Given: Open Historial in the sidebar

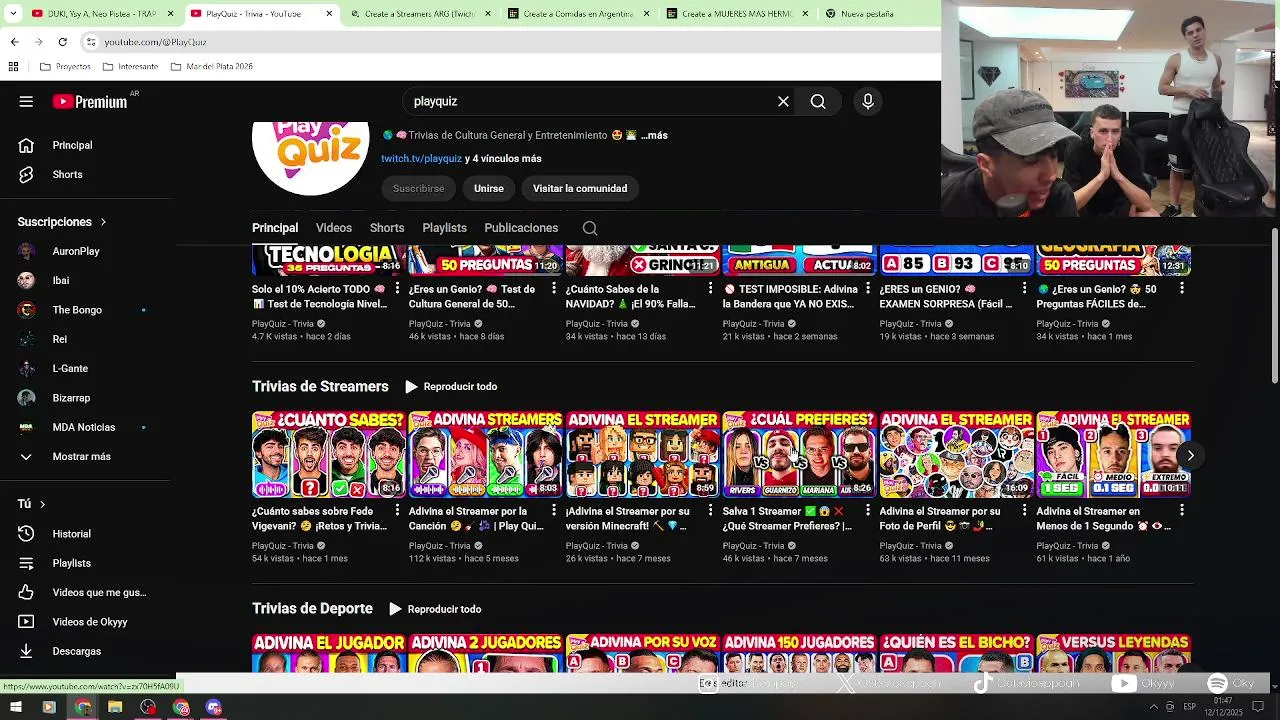Looking at the screenshot, I should point(71,534).
